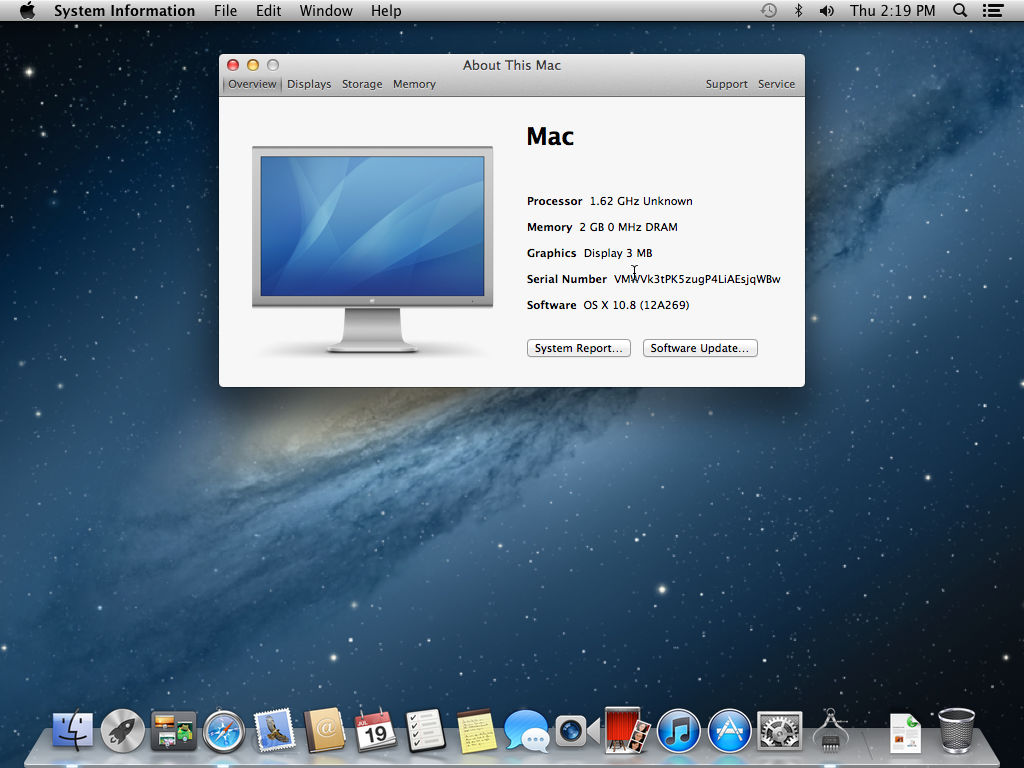The image size is (1024, 768).
Task: Open System Information chip icon in dock
Action: pos(830,729)
